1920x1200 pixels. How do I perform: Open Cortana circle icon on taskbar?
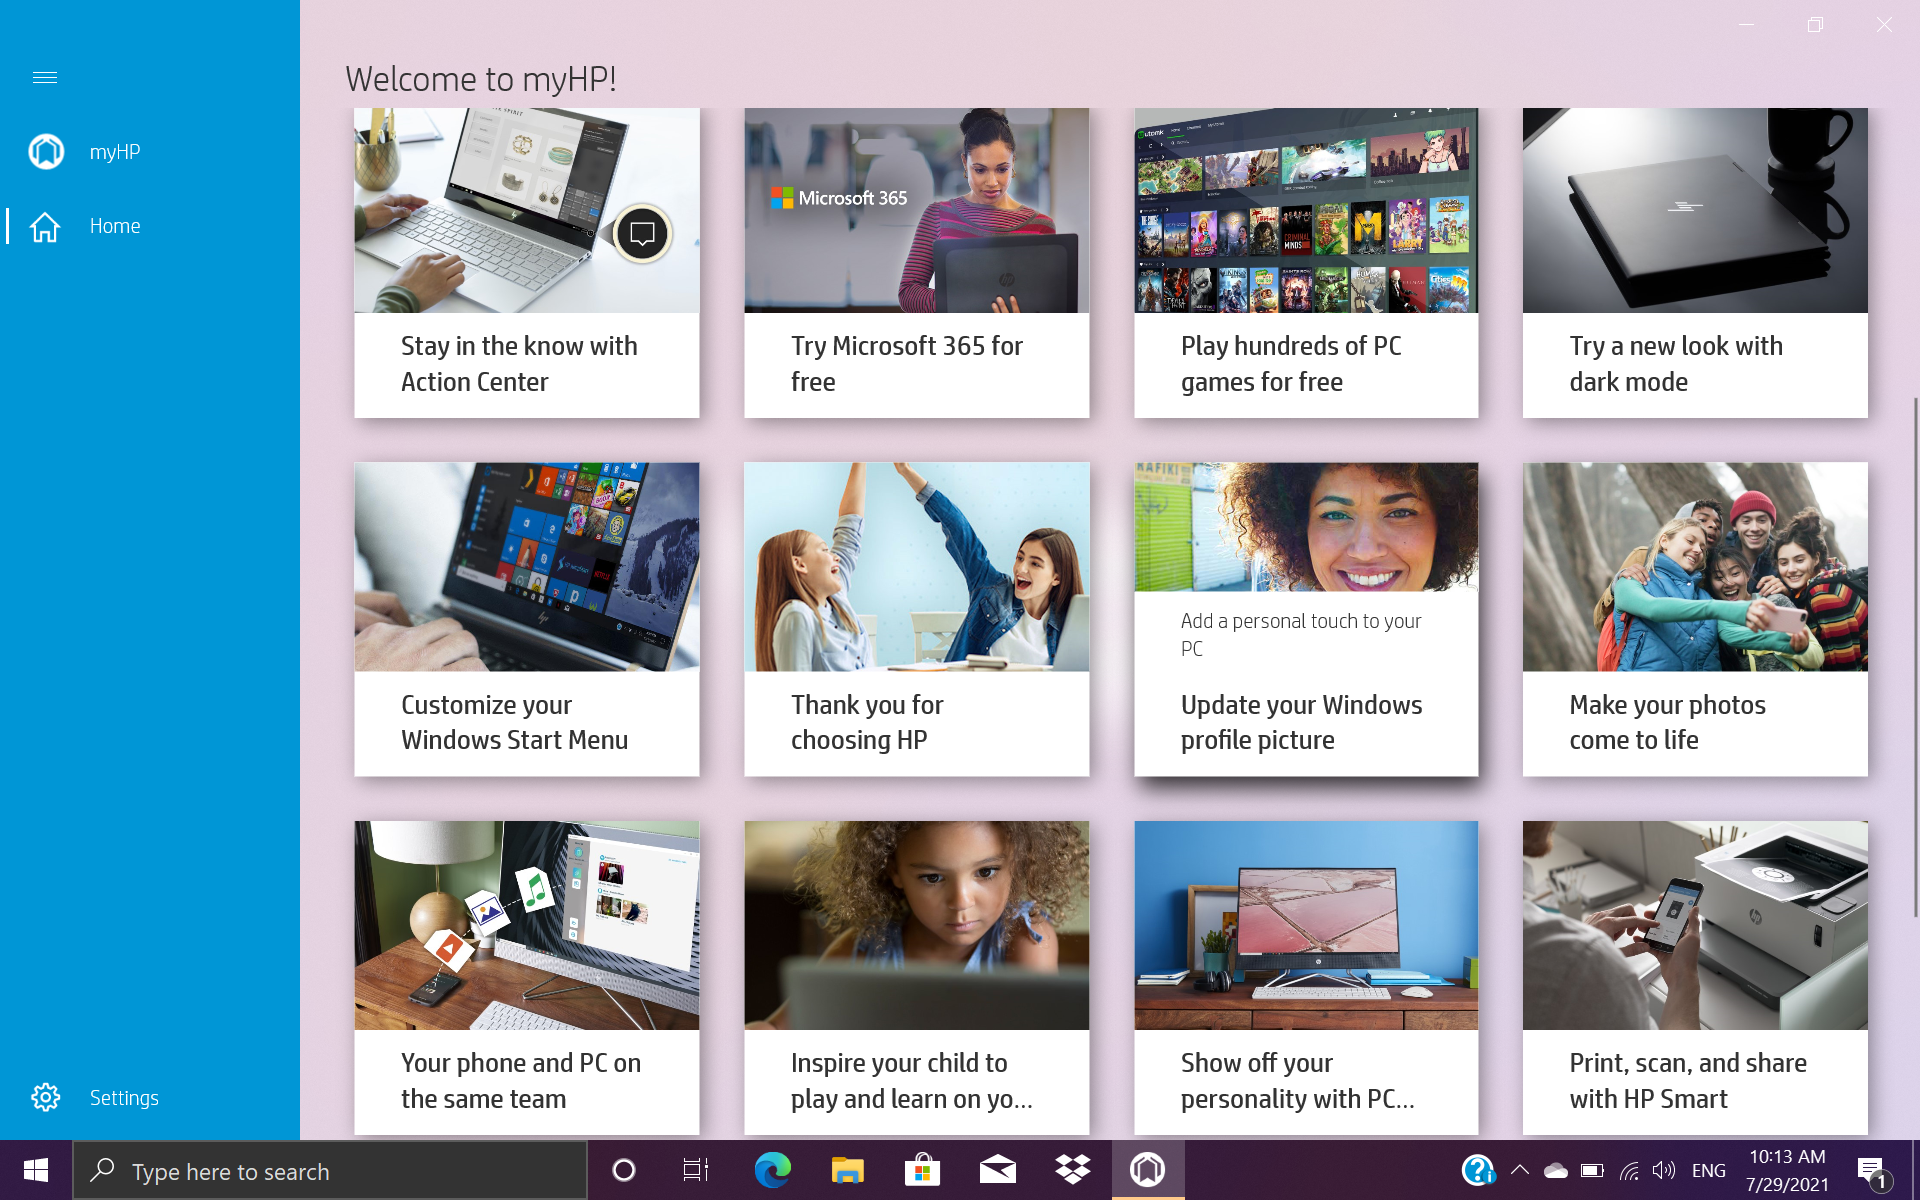coord(623,1170)
